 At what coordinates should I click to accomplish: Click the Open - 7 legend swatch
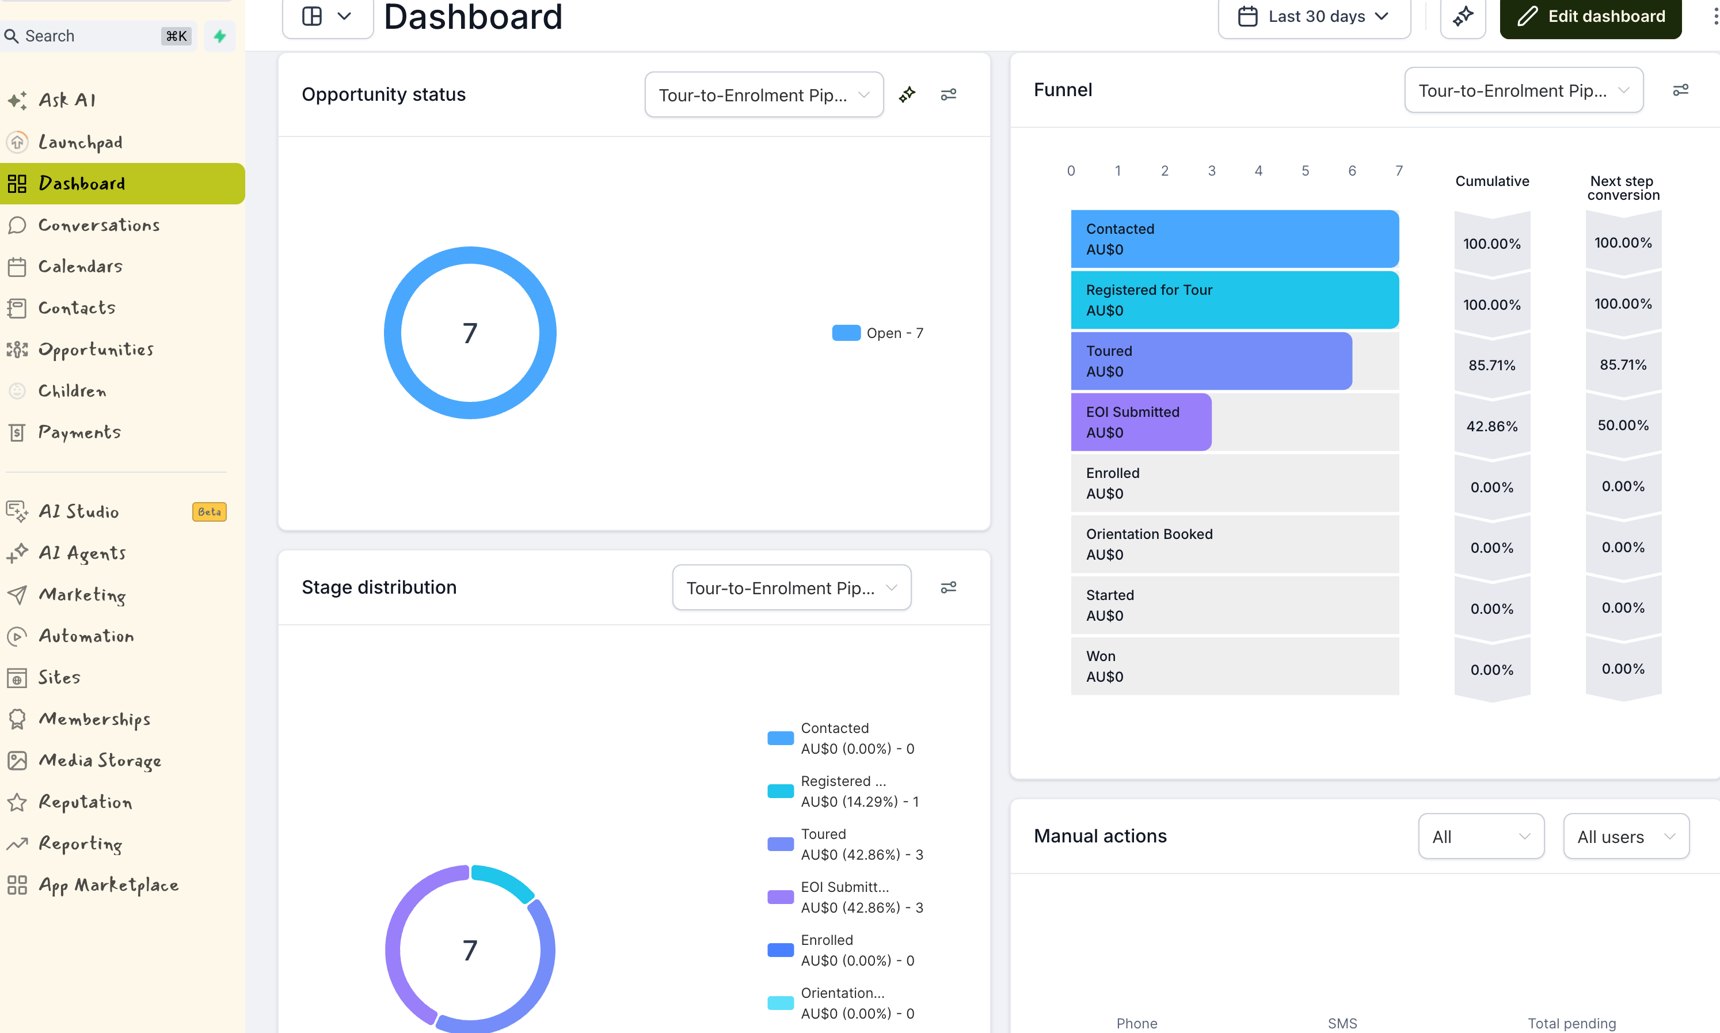846,333
